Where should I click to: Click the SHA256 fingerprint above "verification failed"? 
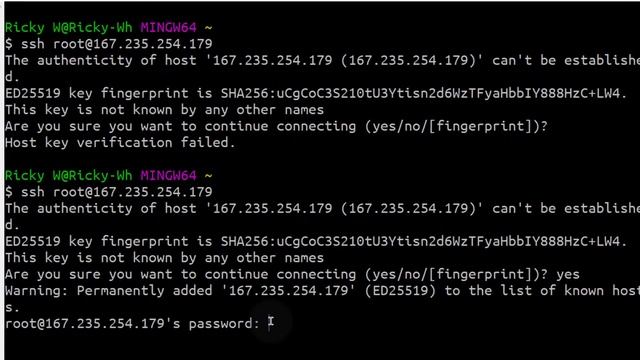tap(423, 93)
